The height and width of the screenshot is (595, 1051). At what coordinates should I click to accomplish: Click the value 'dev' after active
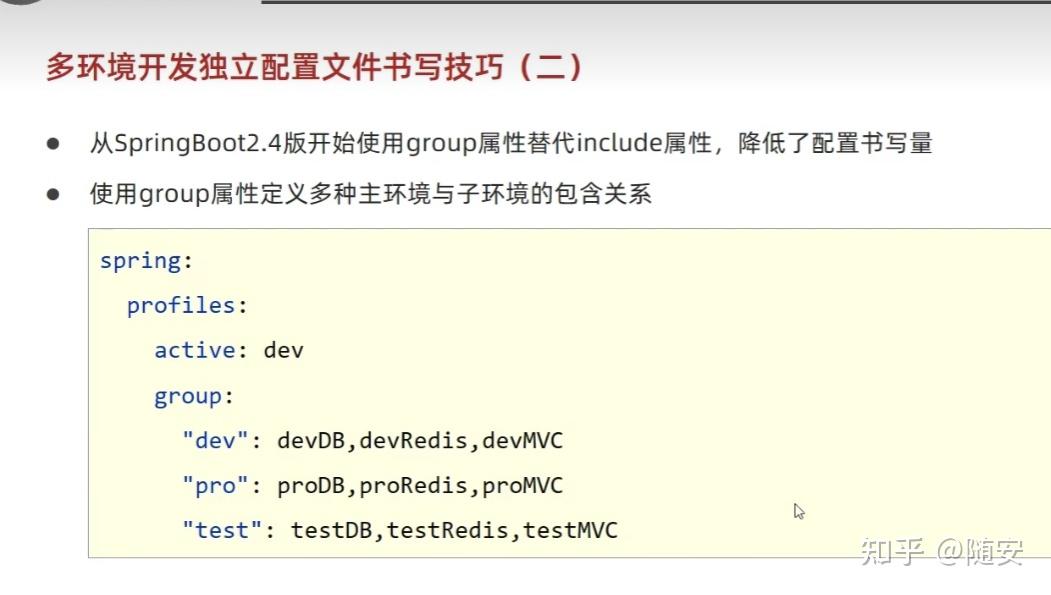pyautogui.click(x=284, y=350)
